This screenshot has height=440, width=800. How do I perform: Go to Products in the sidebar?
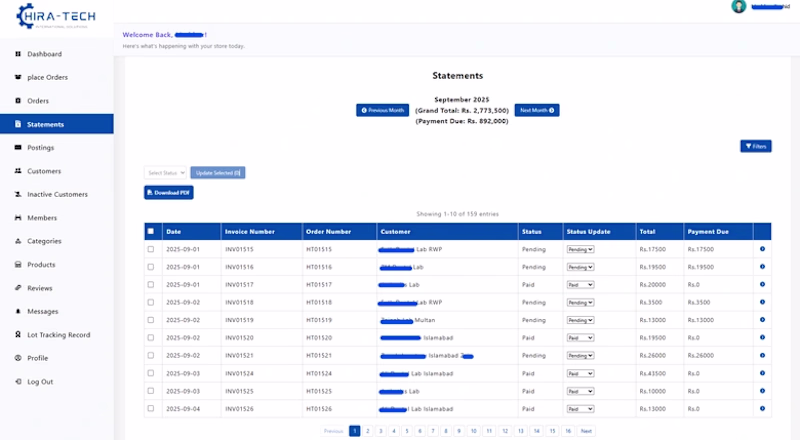click(x=41, y=265)
